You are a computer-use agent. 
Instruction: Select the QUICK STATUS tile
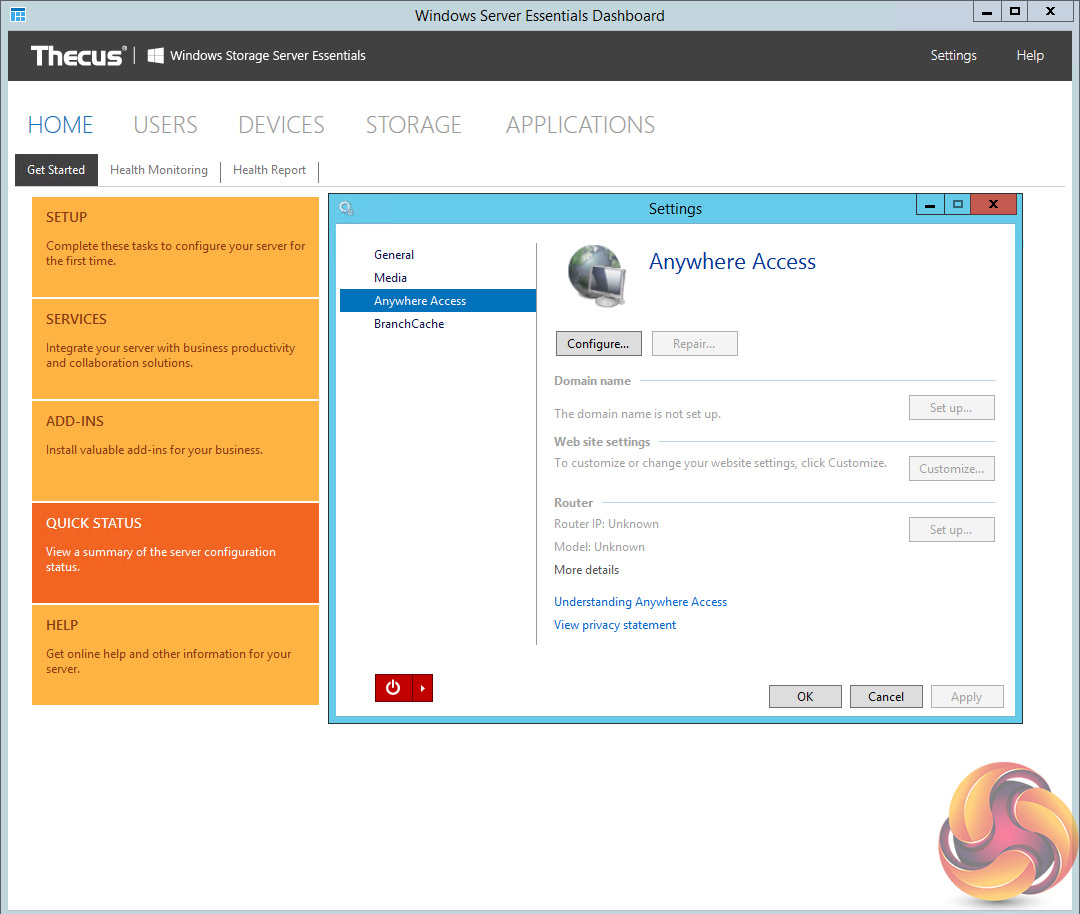tap(175, 552)
